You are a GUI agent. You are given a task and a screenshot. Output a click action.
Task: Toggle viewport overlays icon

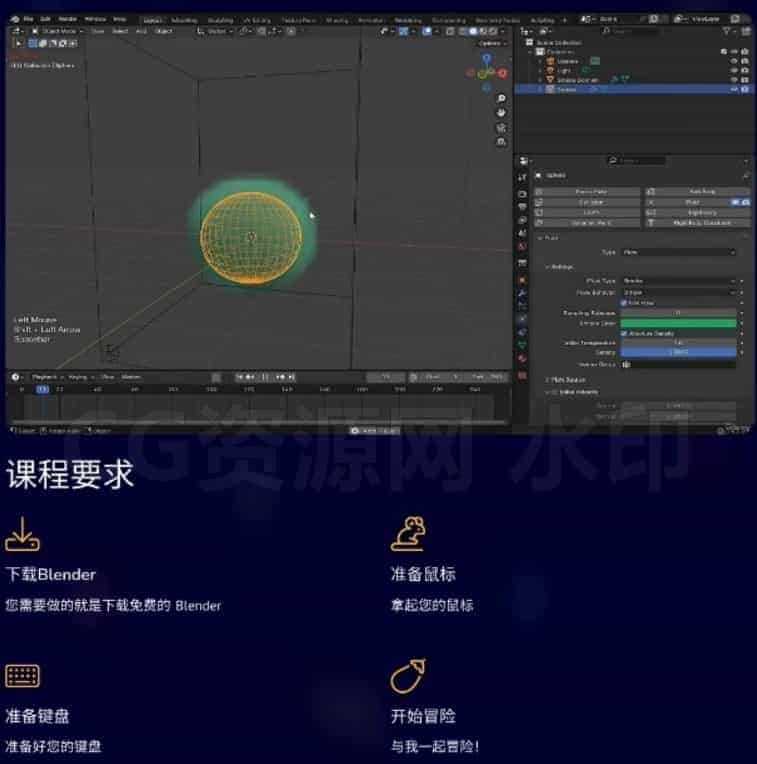click(427, 31)
